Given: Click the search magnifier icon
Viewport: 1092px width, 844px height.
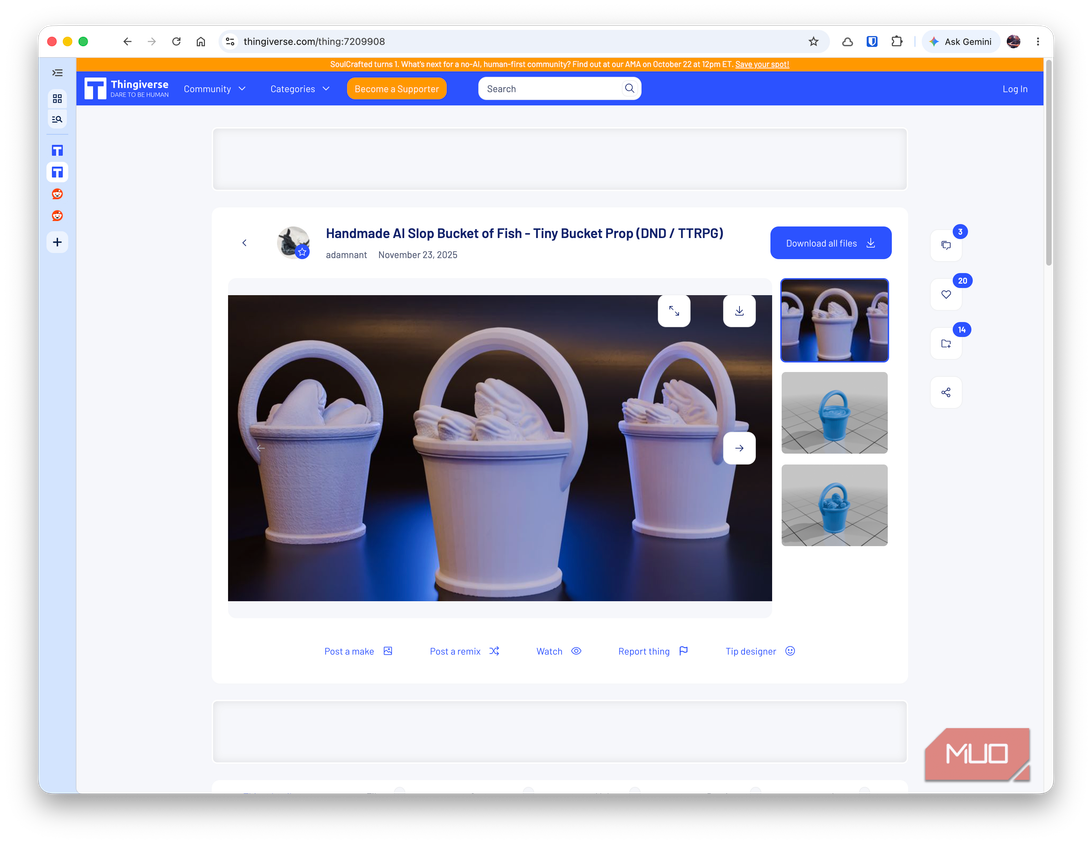Looking at the screenshot, I should 630,88.
